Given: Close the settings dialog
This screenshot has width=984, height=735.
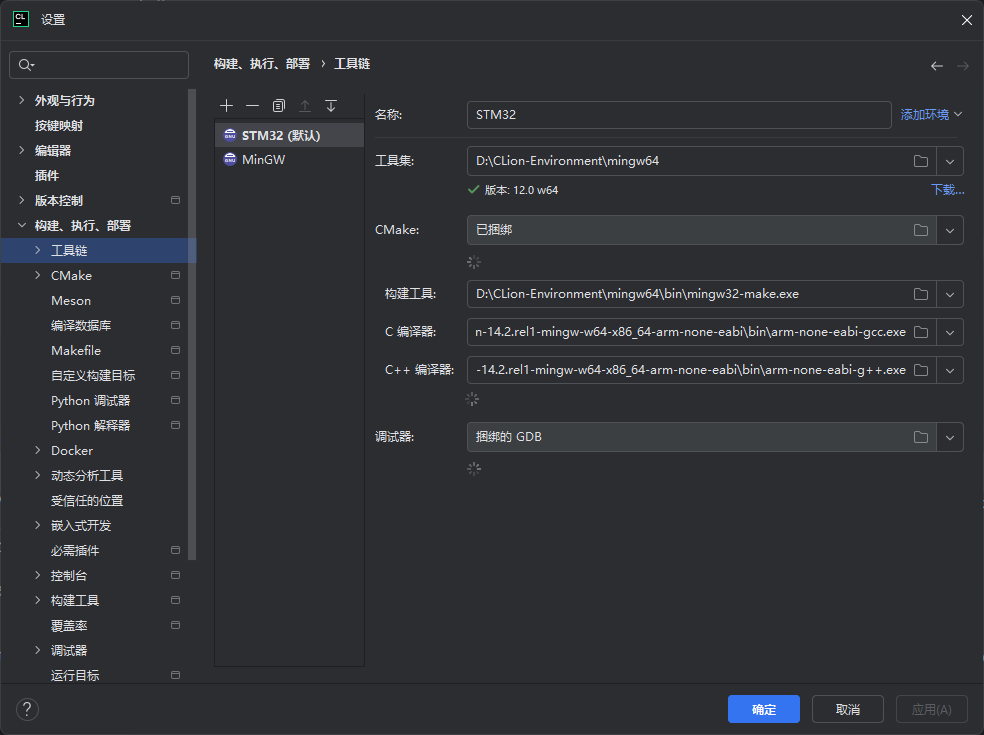Looking at the screenshot, I should click(966, 20).
